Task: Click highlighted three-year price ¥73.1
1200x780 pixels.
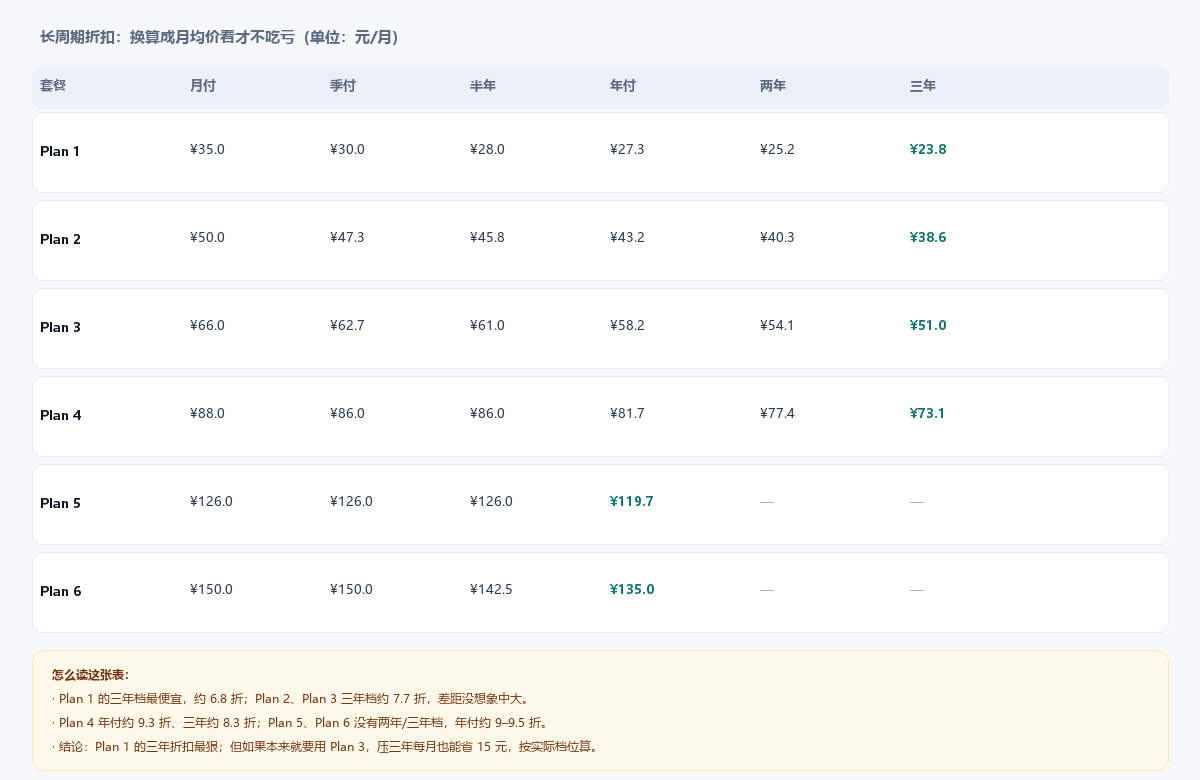Action: (928, 413)
